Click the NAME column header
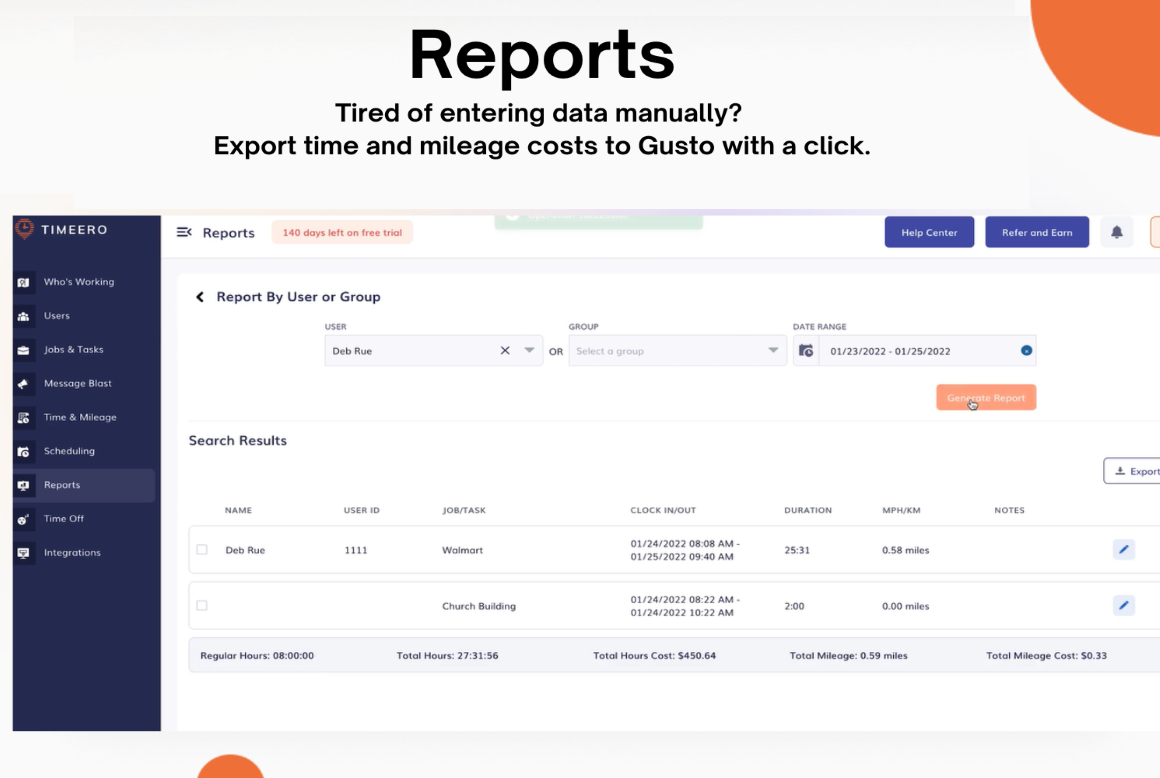Image resolution: width=1160 pixels, height=778 pixels. point(238,510)
